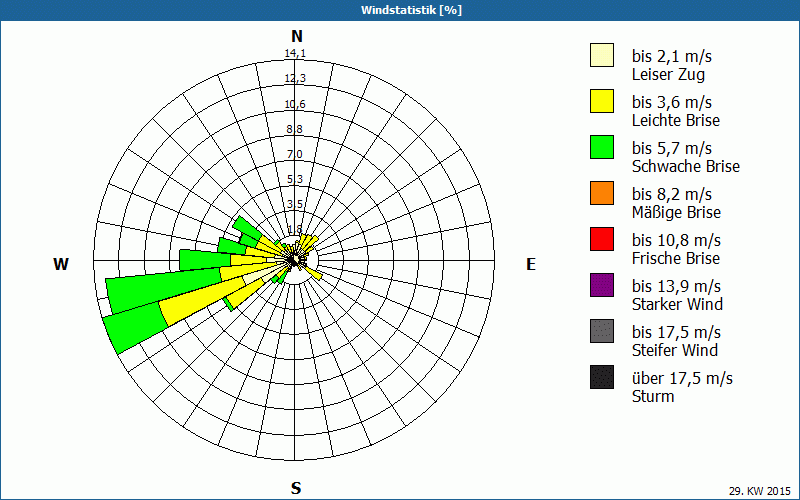Click the 'E' compass label
This screenshot has width=800, height=500.
coord(531,264)
